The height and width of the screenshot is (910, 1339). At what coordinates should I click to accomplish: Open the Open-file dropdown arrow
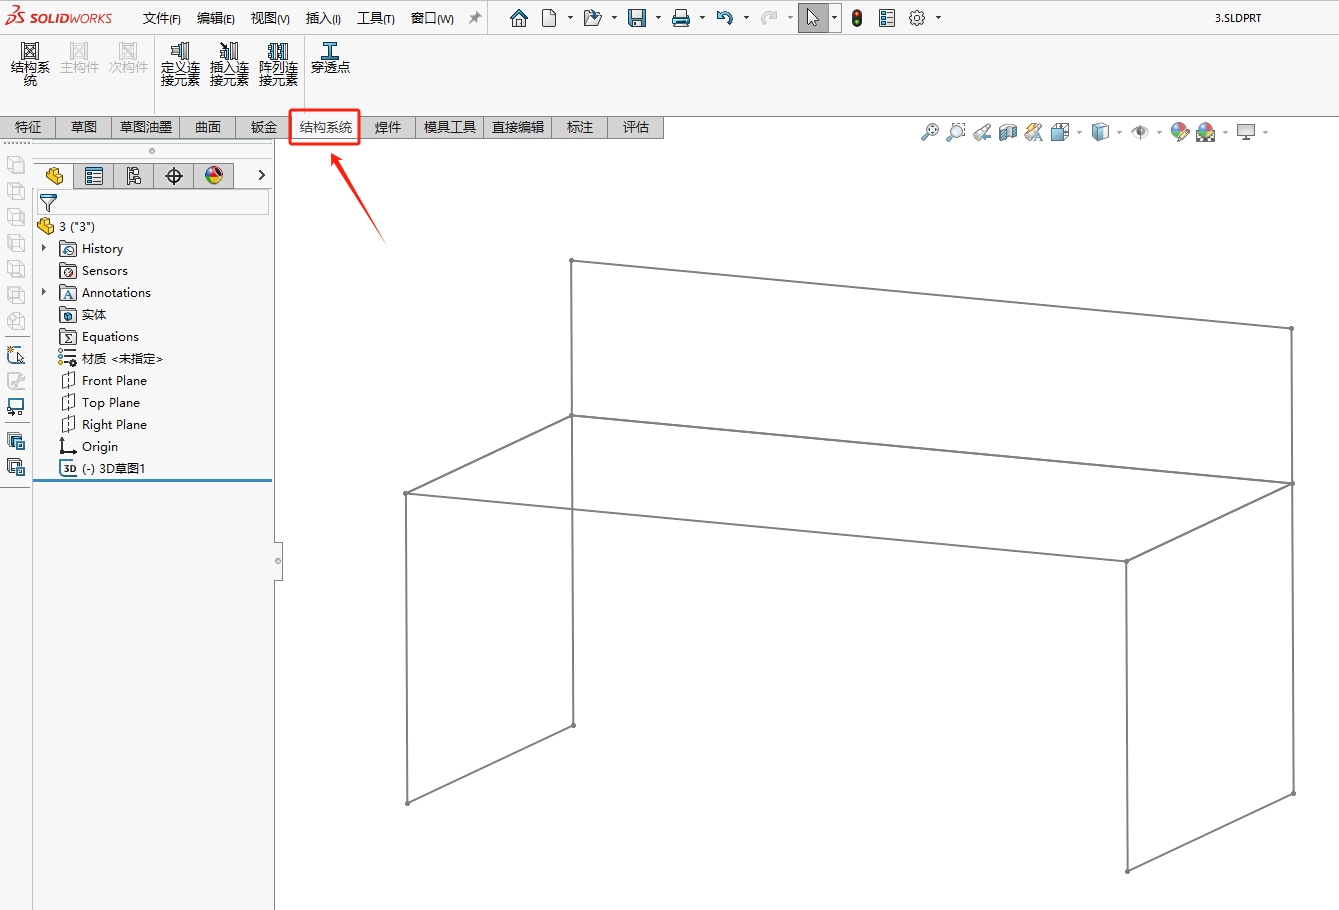[x=614, y=18]
